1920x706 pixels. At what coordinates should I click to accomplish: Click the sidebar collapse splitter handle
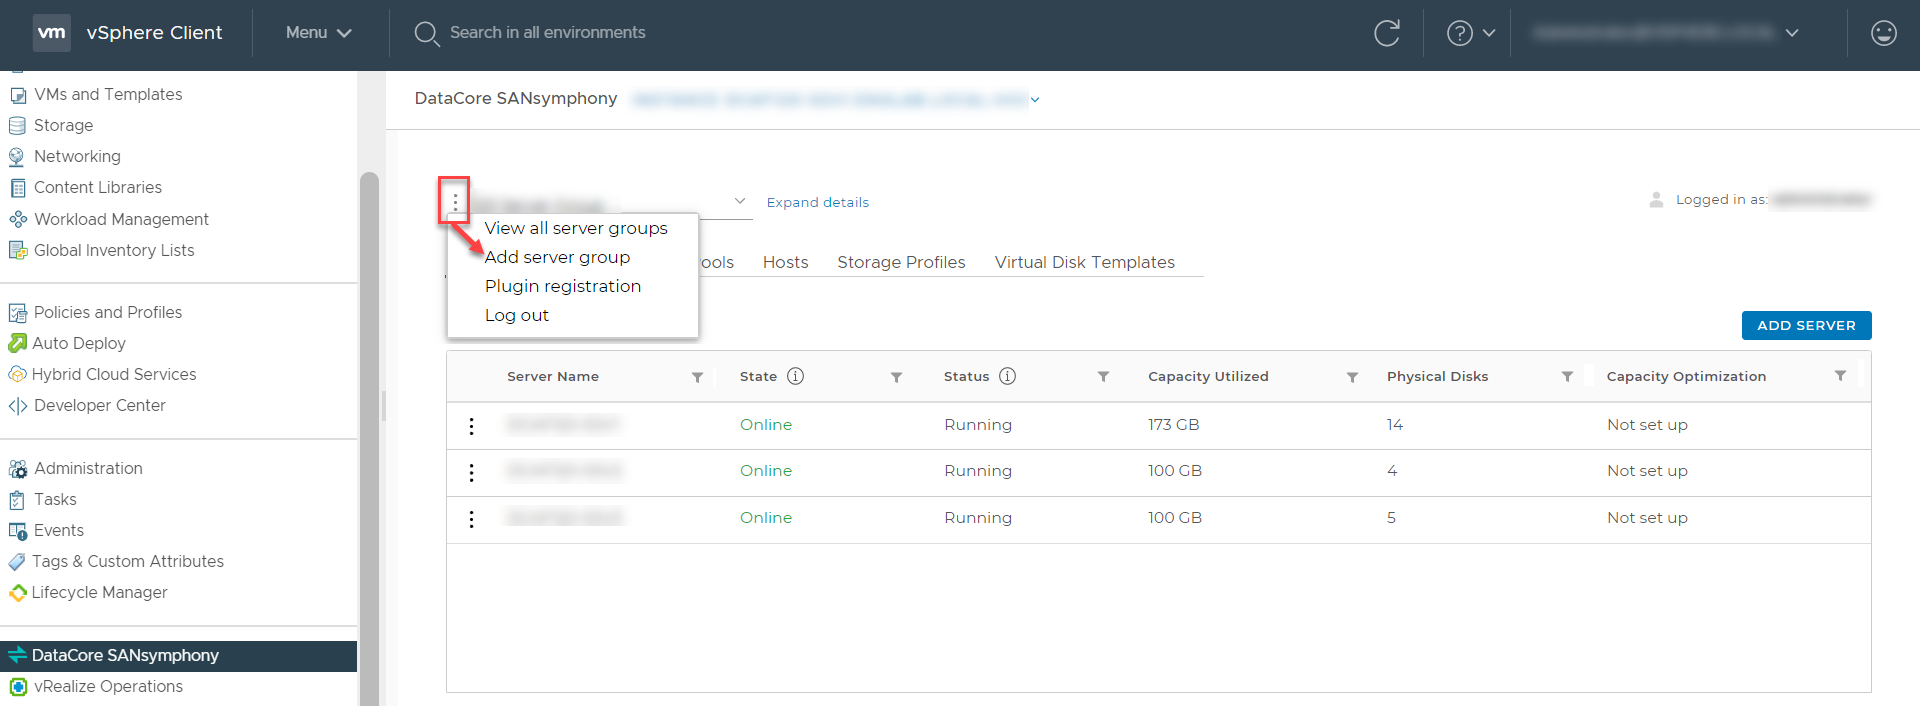click(383, 405)
